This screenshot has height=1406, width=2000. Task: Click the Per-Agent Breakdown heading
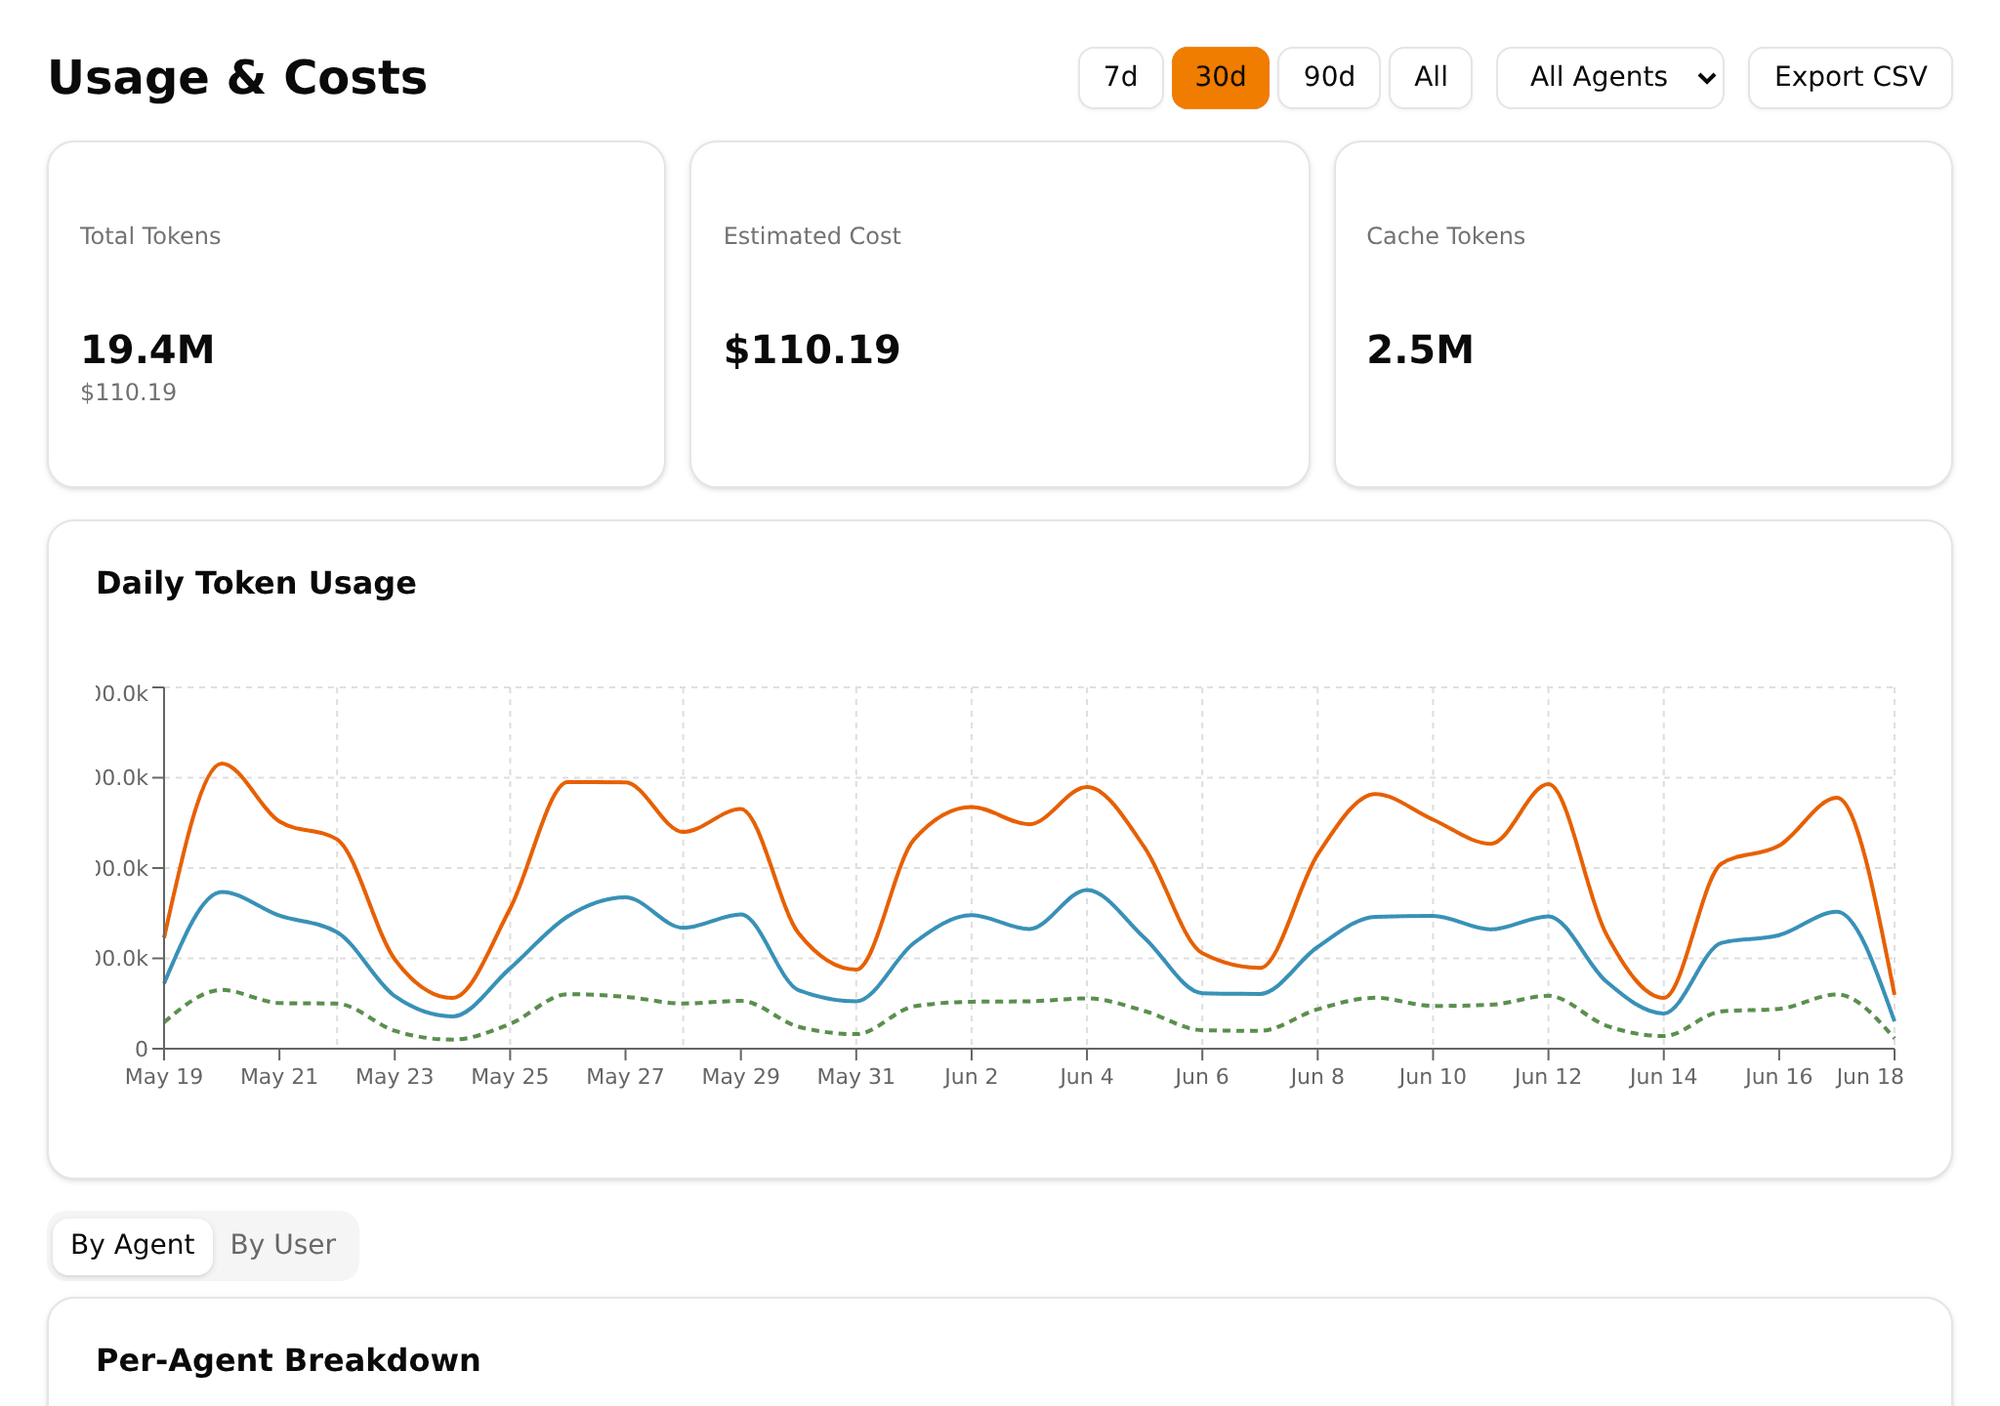pyautogui.click(x=288, y=1360)
